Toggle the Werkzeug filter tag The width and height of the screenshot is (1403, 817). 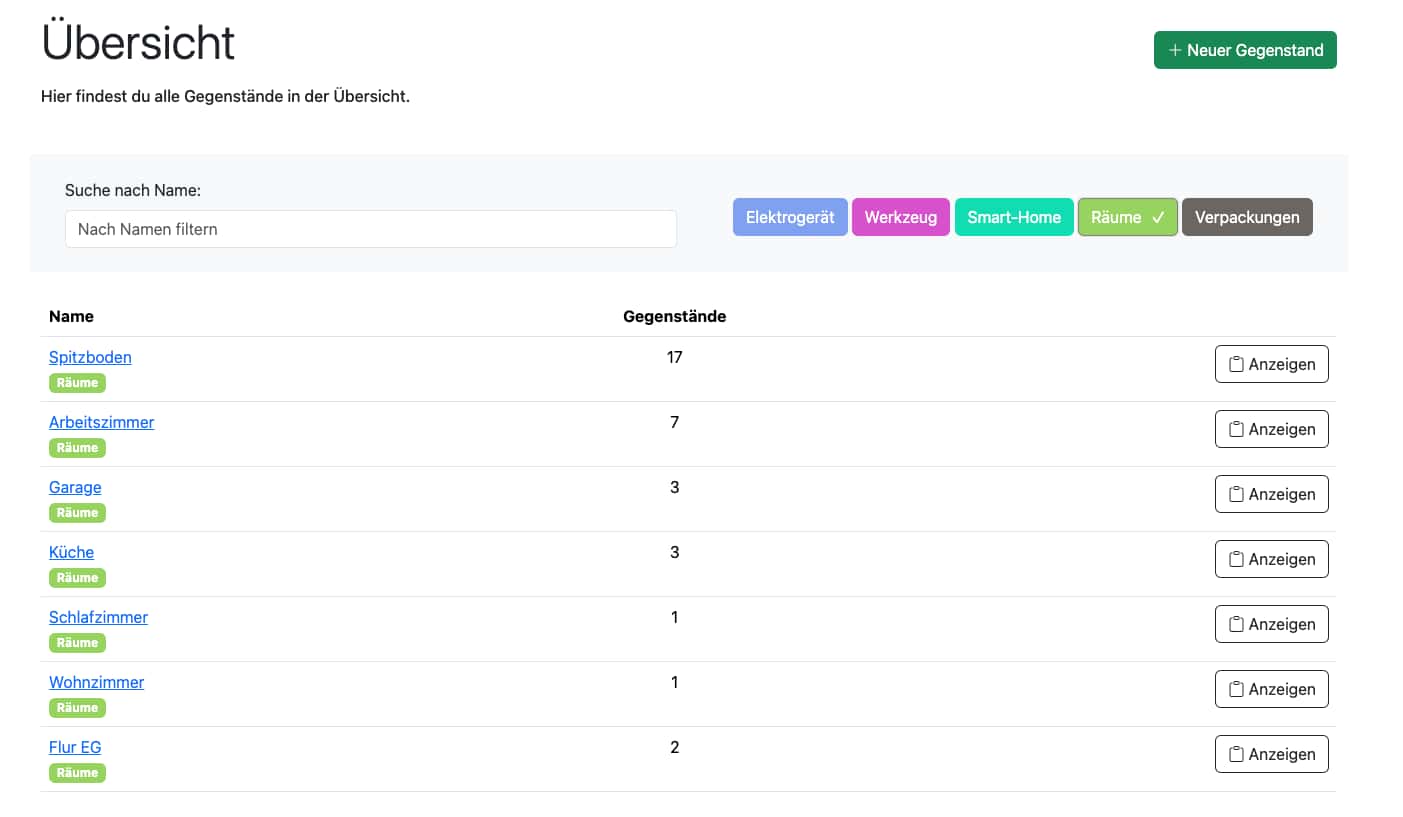[x=901, y=217]
